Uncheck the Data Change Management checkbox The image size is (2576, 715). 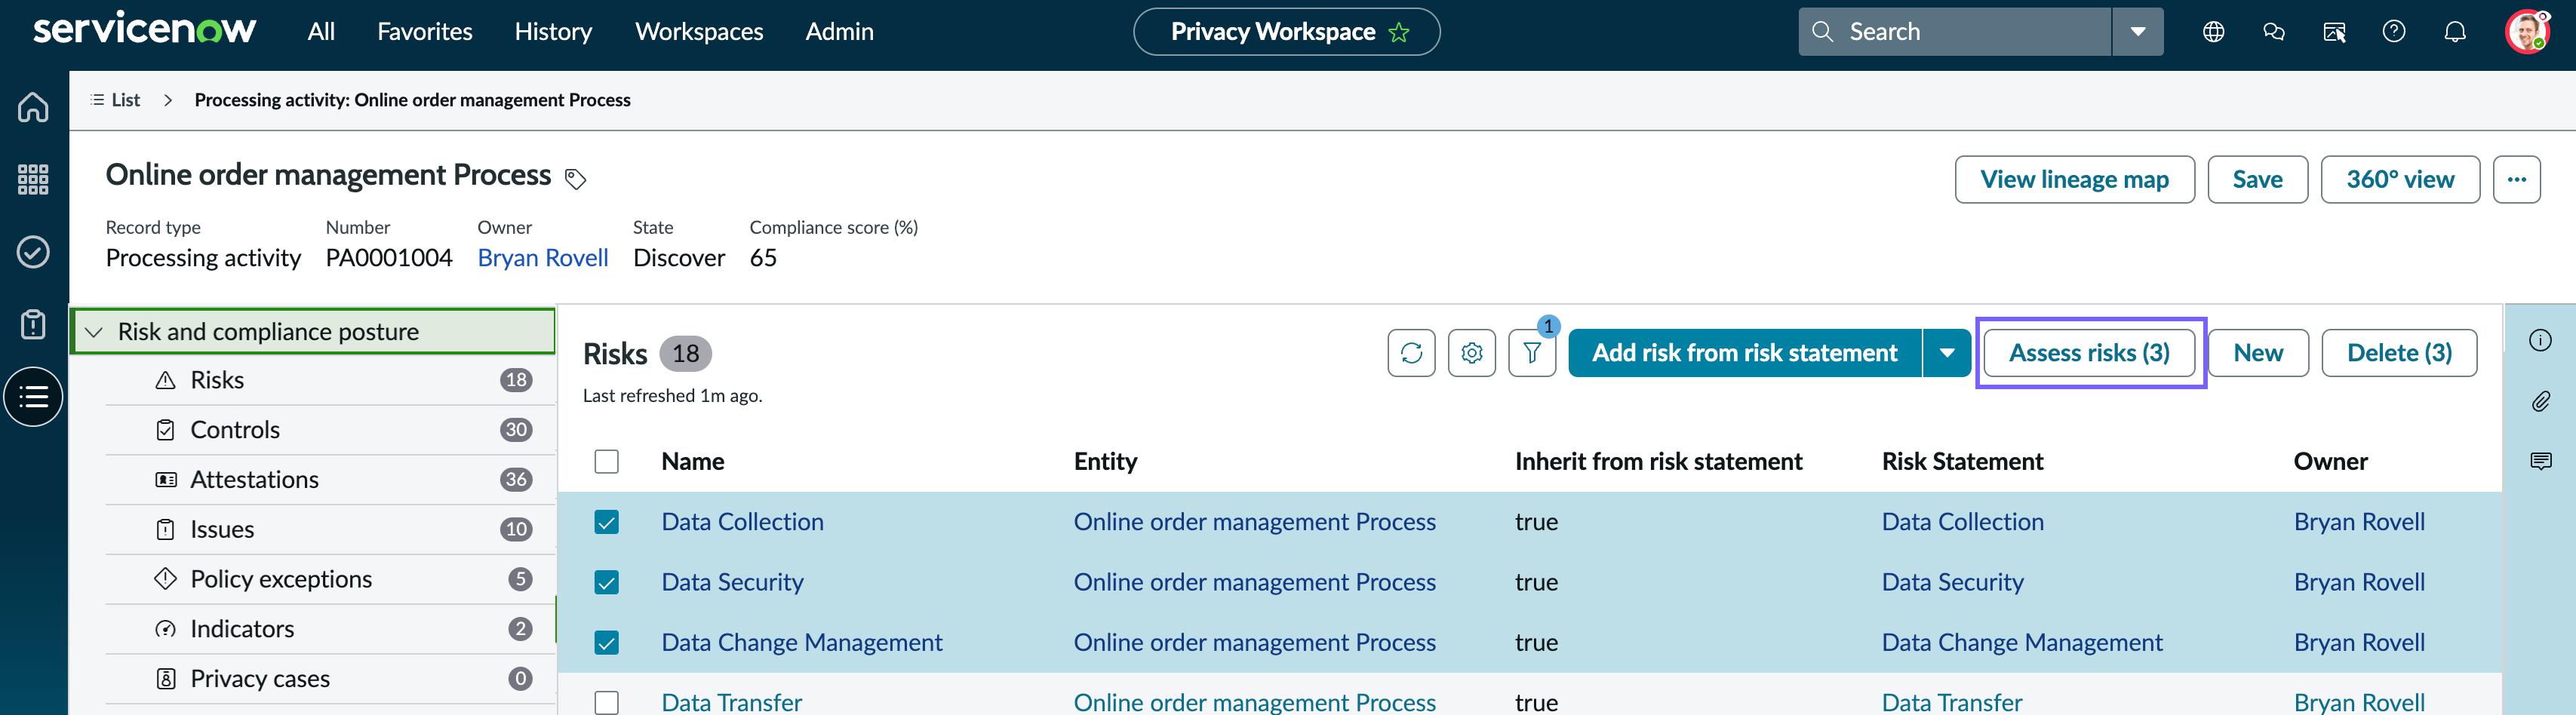[606, 642]
